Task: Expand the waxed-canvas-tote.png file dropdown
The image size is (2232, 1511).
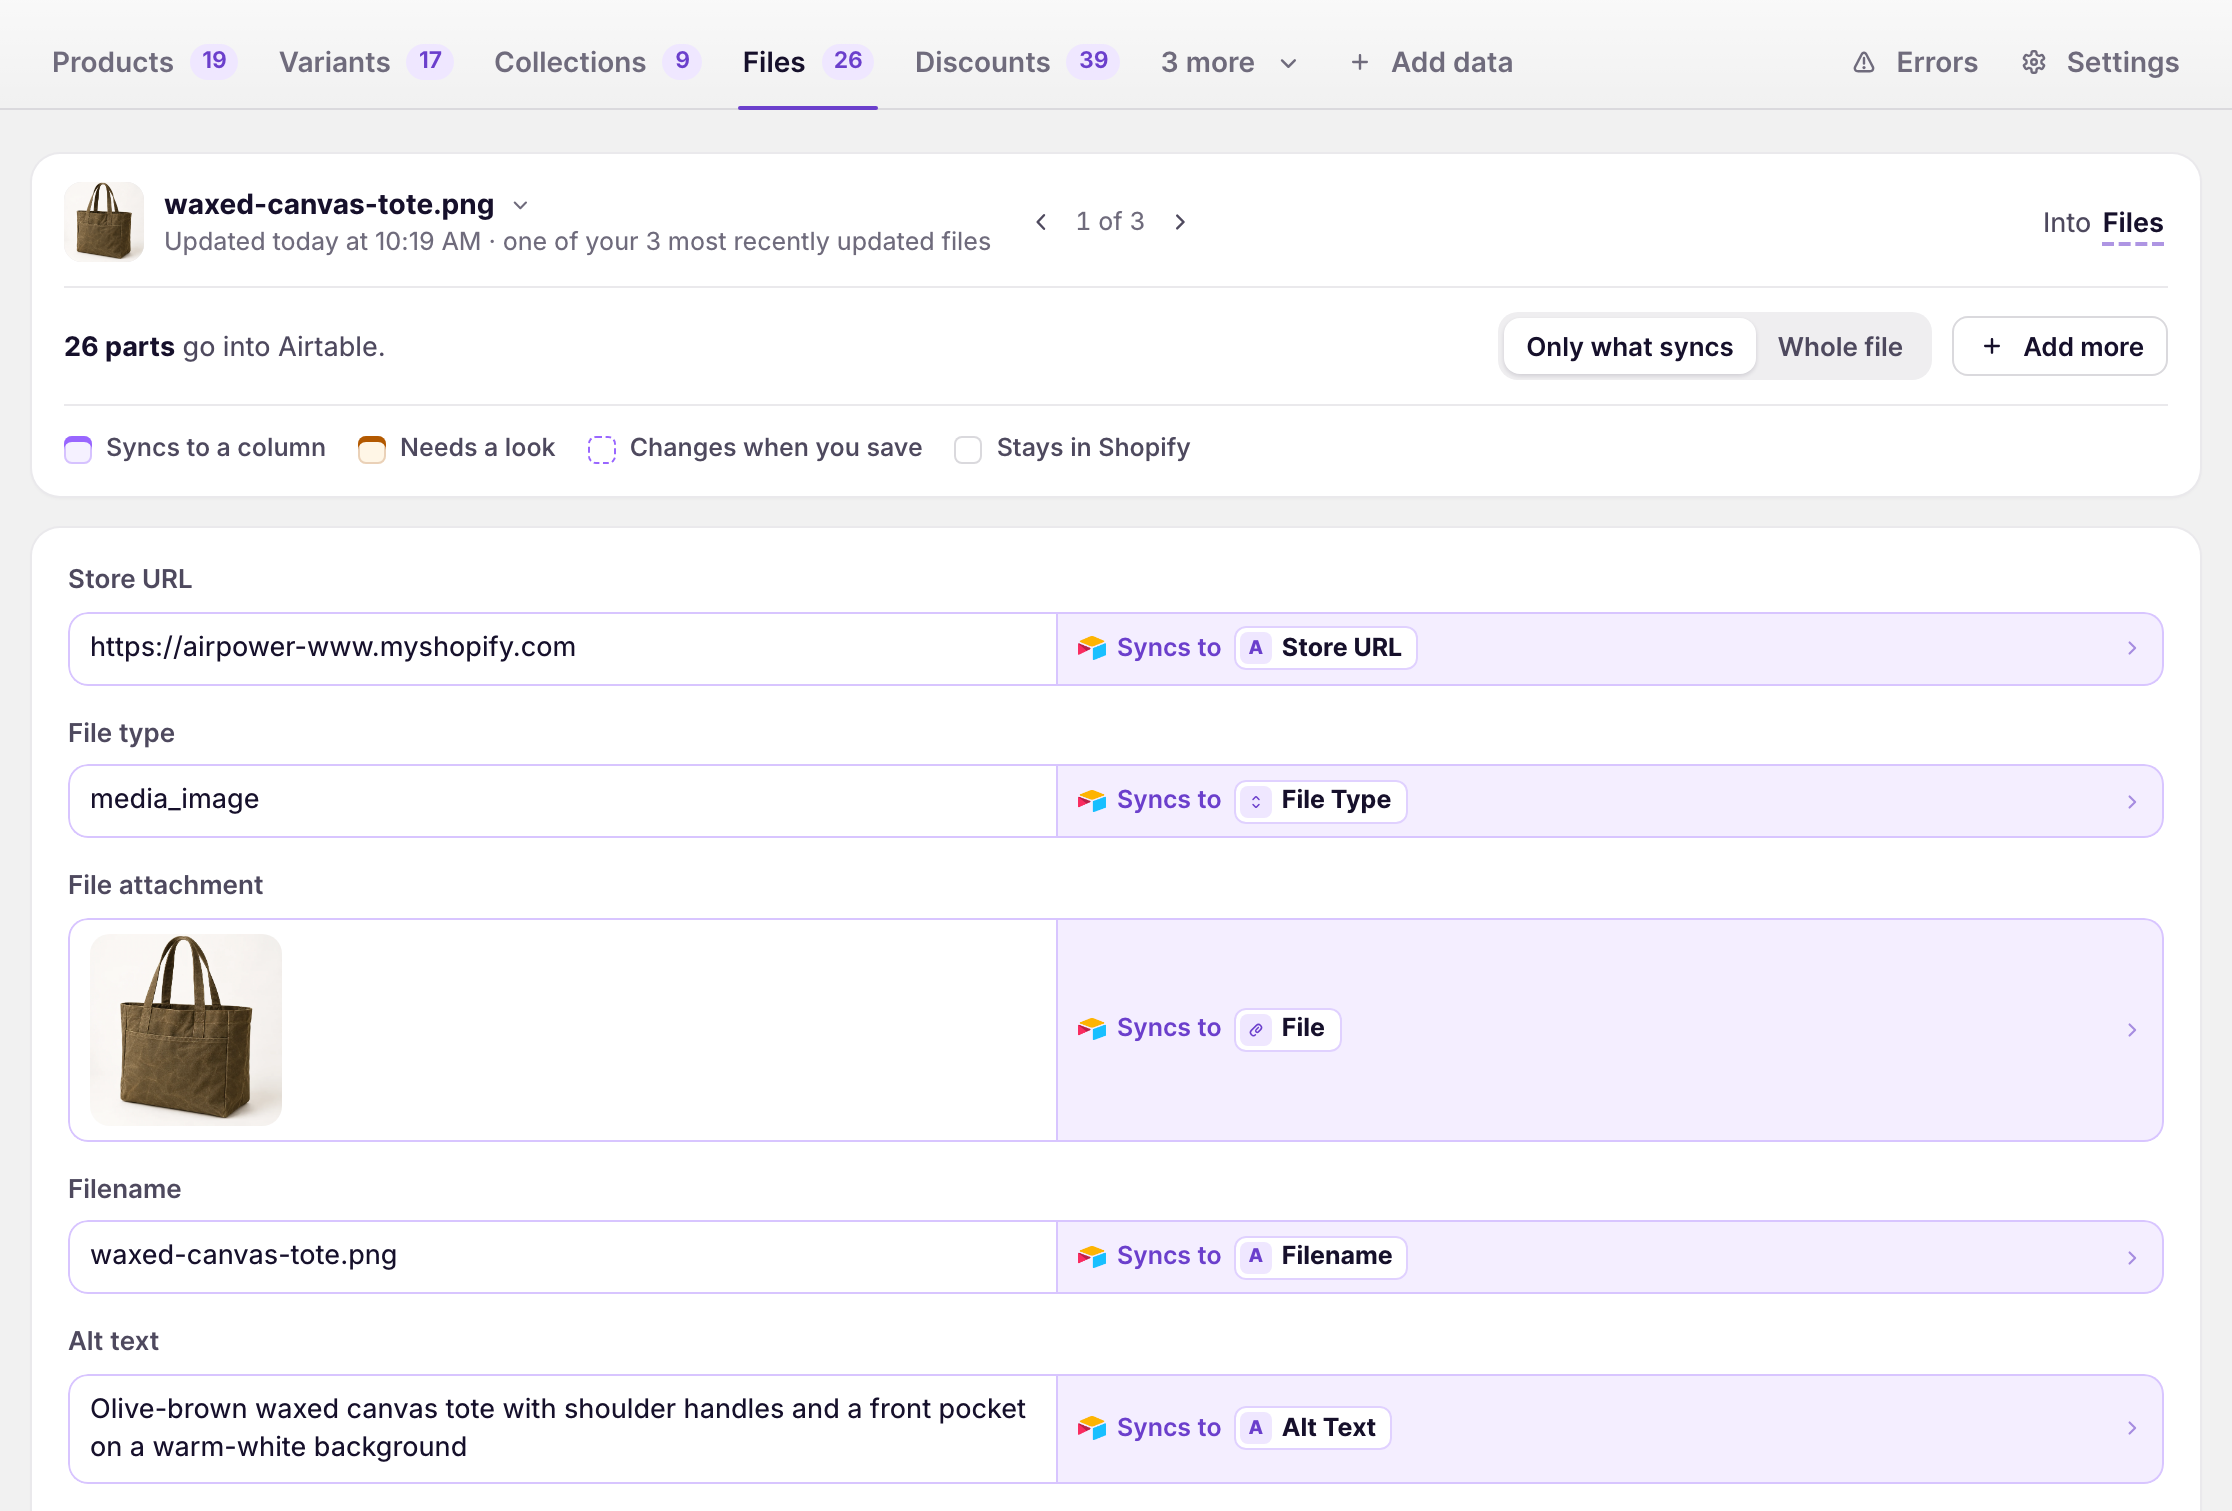Action: [520, 205]
